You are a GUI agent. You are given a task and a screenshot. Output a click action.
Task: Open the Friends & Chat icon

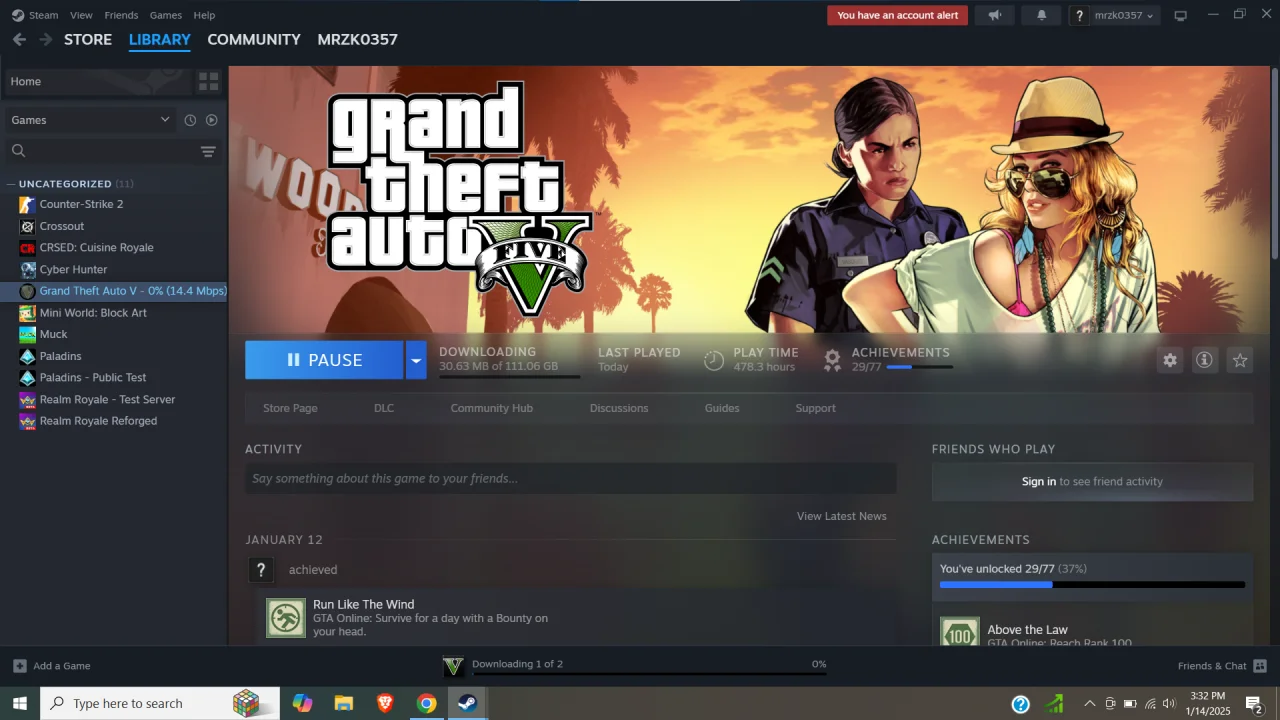(x=1260, y=666)
